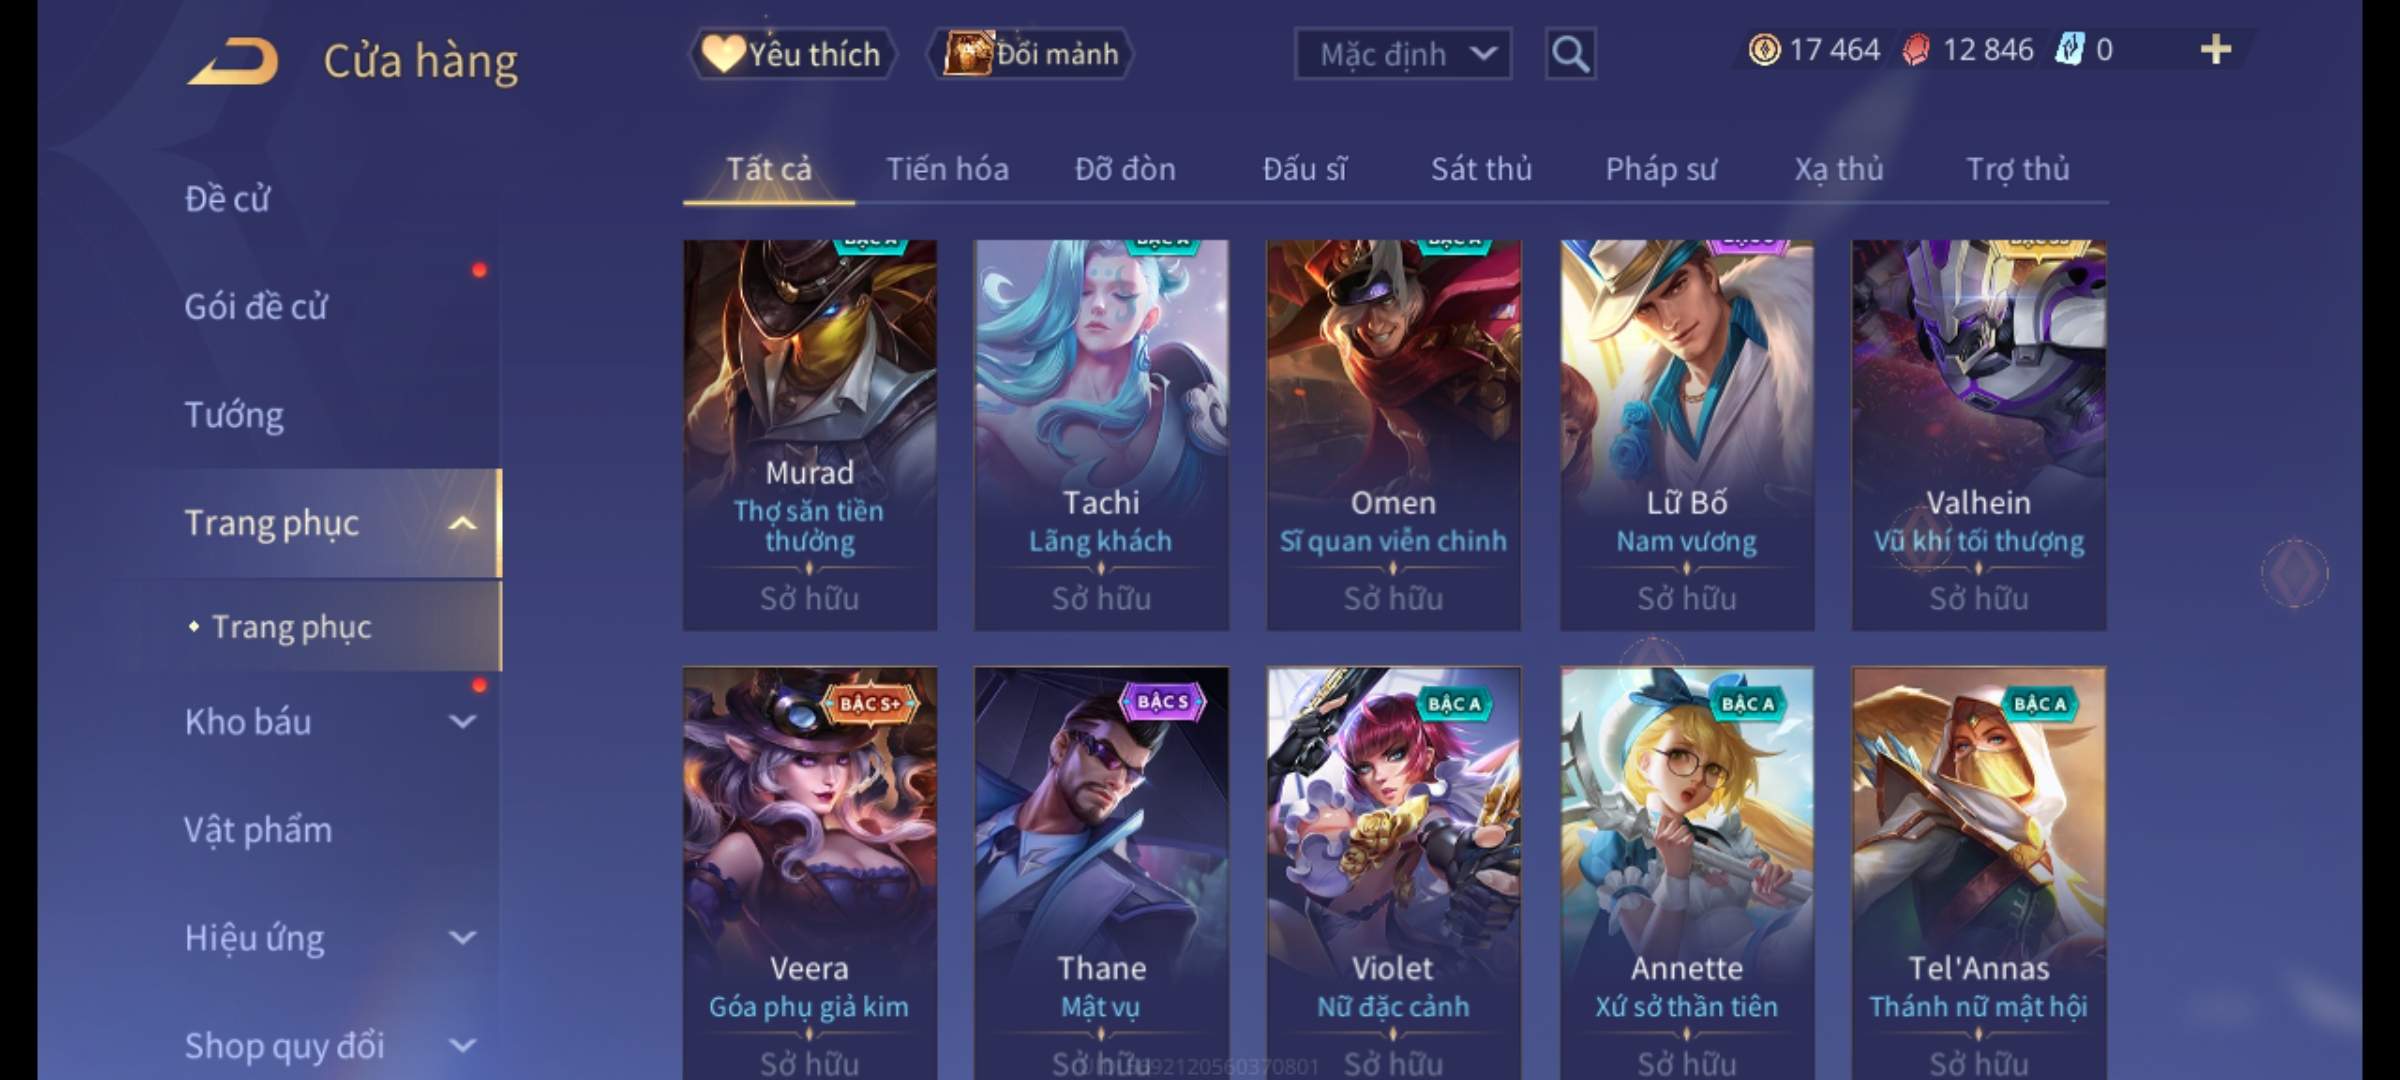Expand the Kho báu sidebar section
The width and height of the screenshot is (2400, 1080).
[462, 722]
